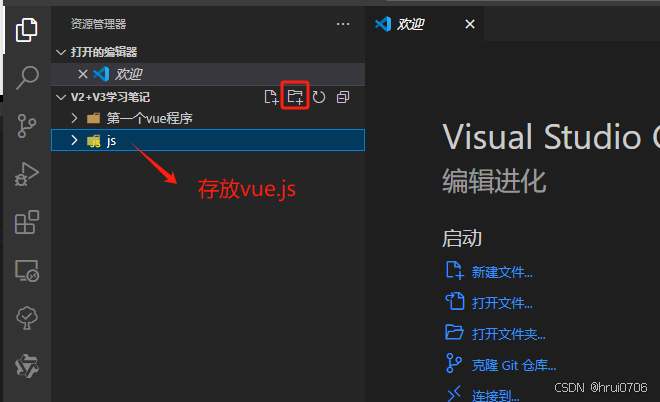Click the 编辑进化 subtitle text
This screenshot has height=402, width=660.
tap(494, 181)
